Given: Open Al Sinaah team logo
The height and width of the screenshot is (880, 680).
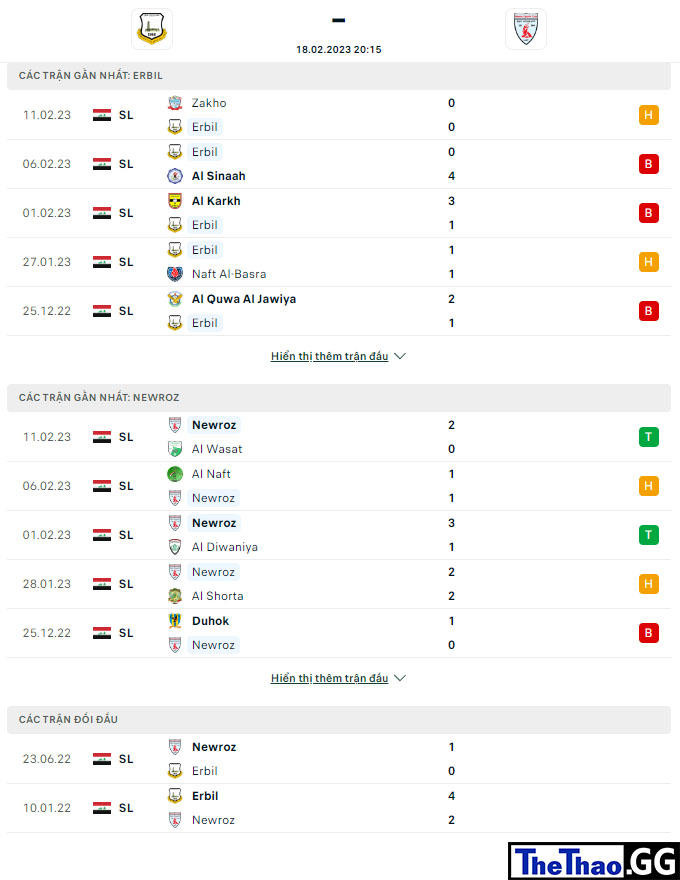Looking at the screenshot, I should point(175,176).
